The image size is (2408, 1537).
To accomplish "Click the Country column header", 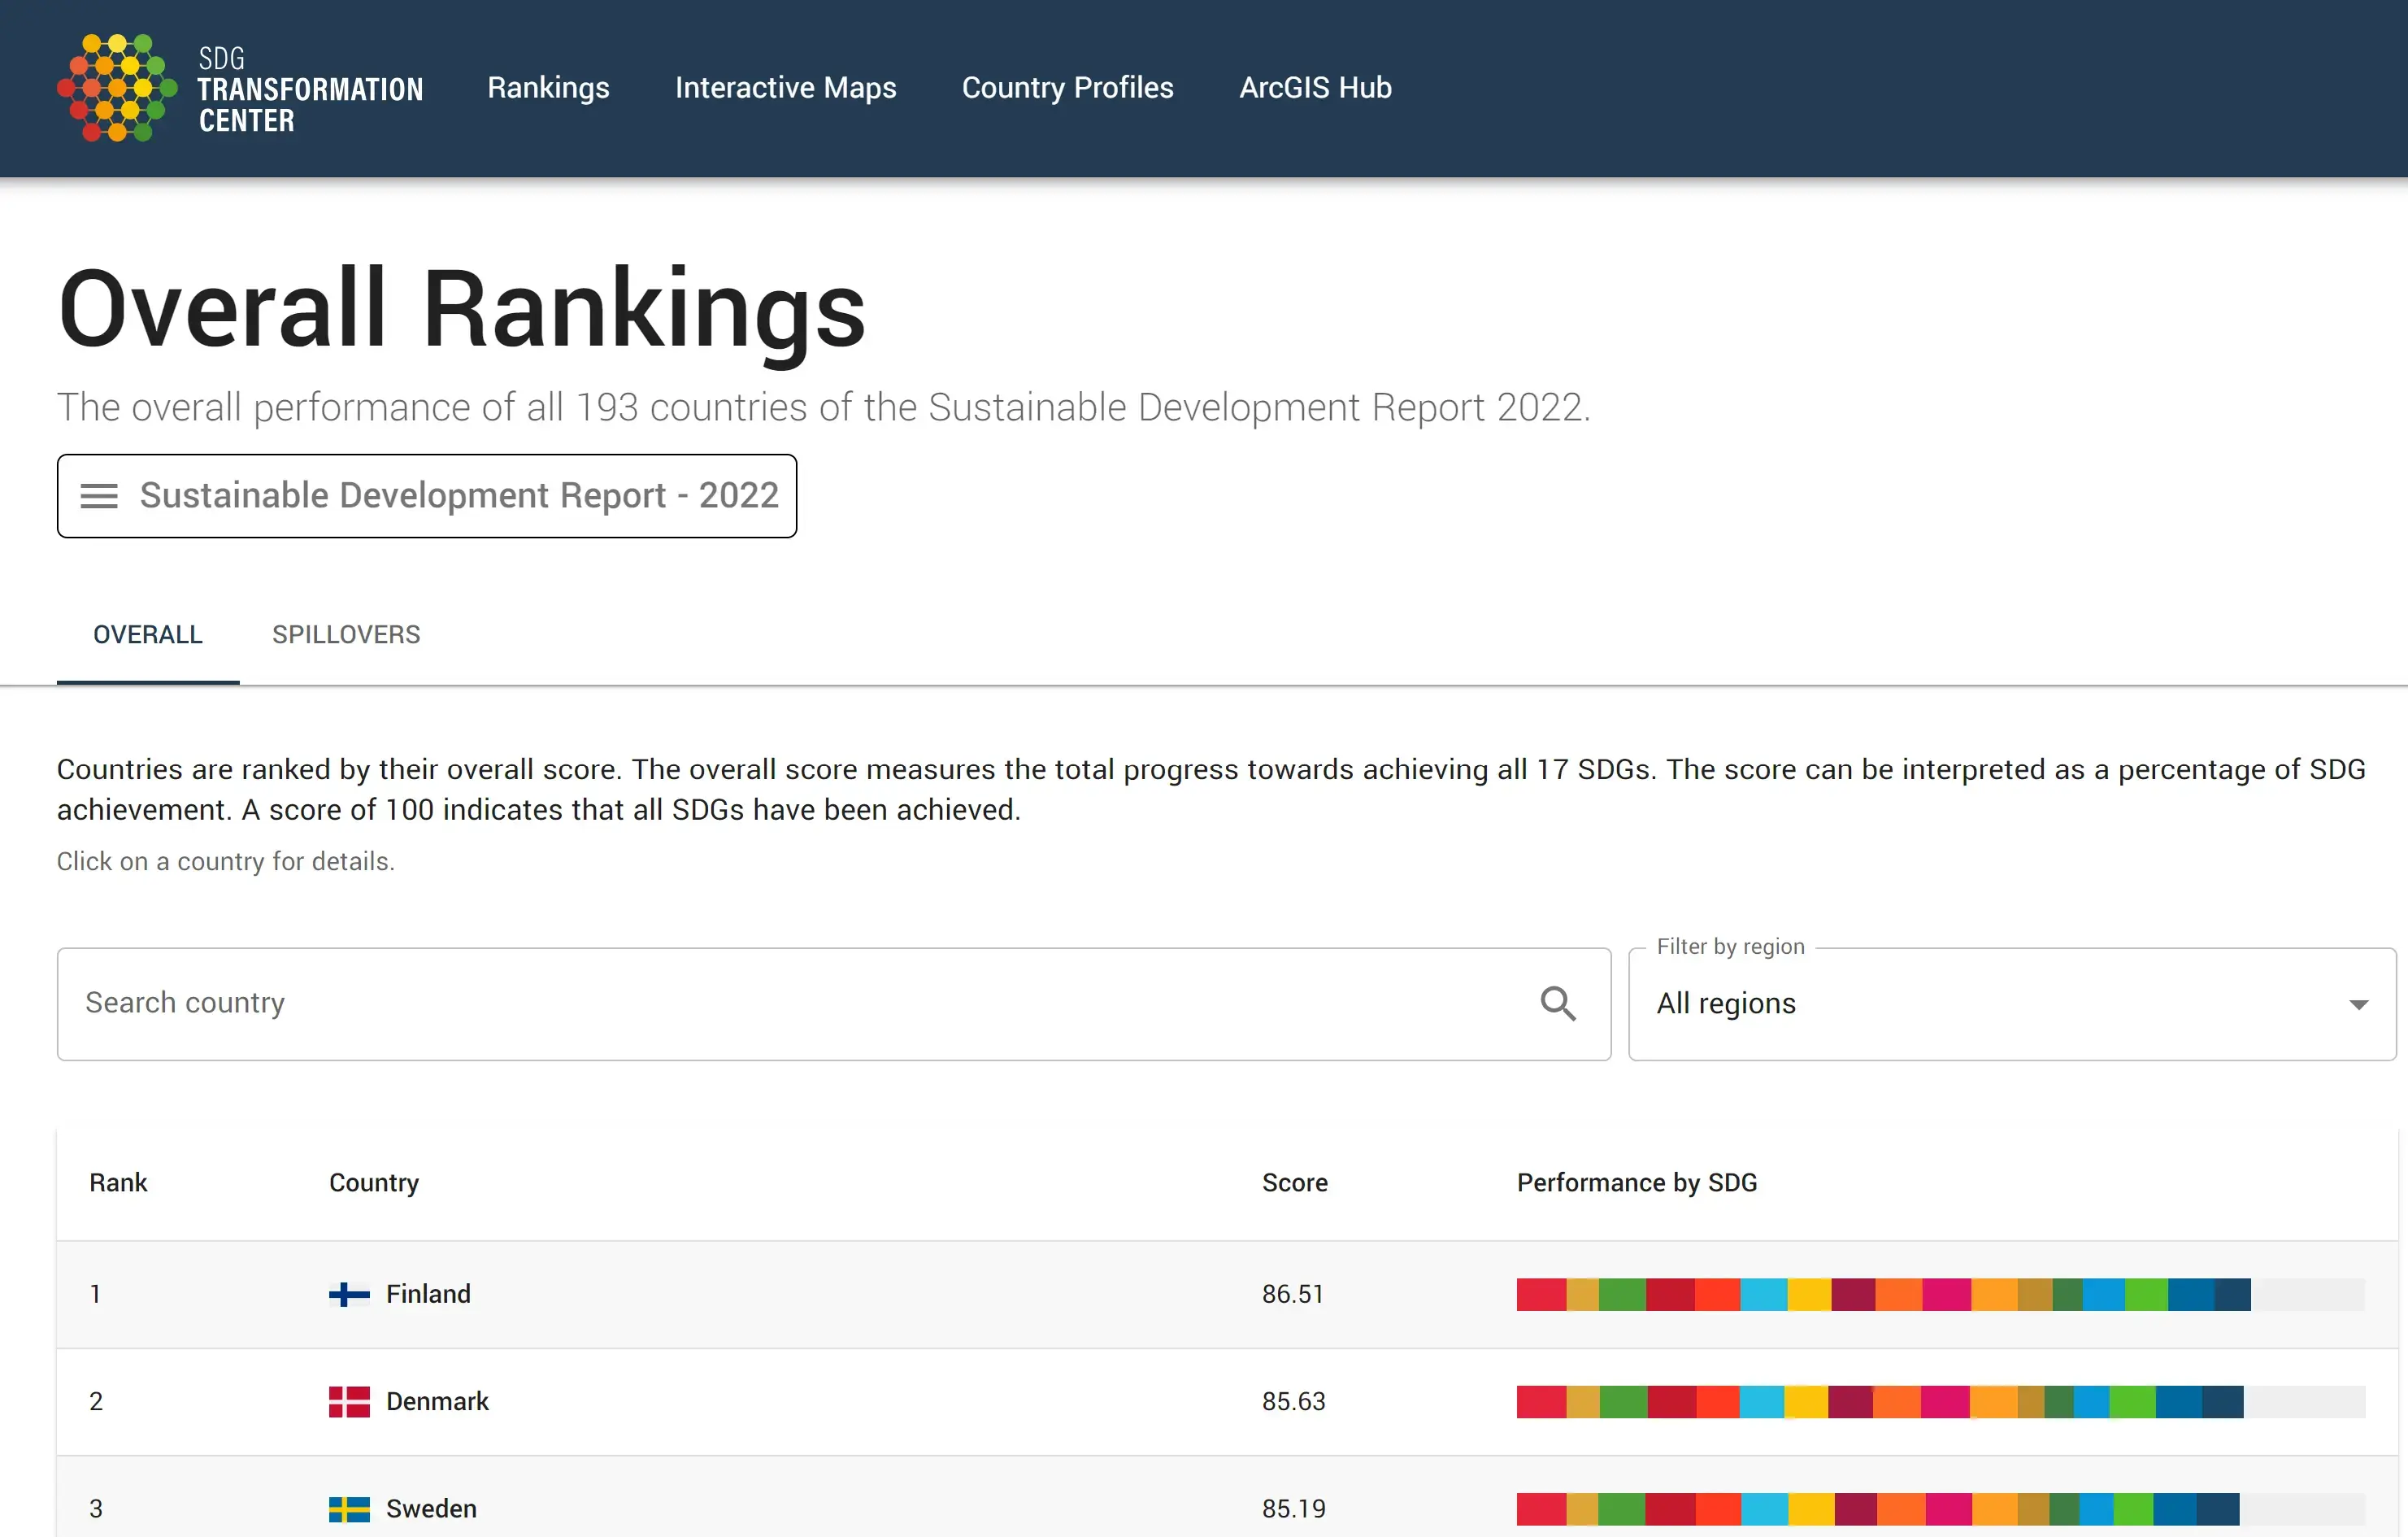I will [374, 1183].
